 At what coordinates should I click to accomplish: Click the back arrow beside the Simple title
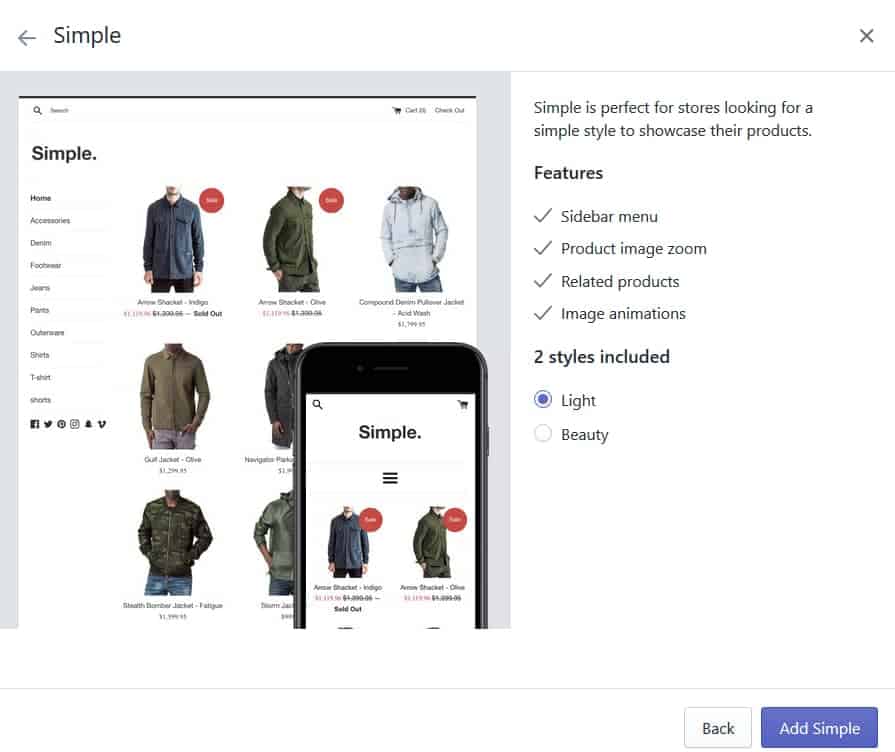[x=27, y=37]
